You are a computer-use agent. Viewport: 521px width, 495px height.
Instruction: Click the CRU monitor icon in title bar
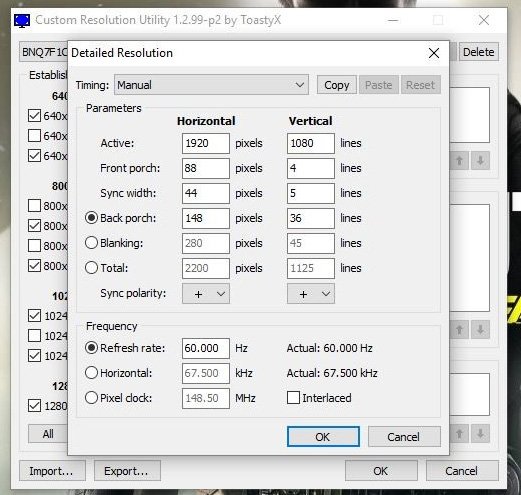click(x=22, y=21)
